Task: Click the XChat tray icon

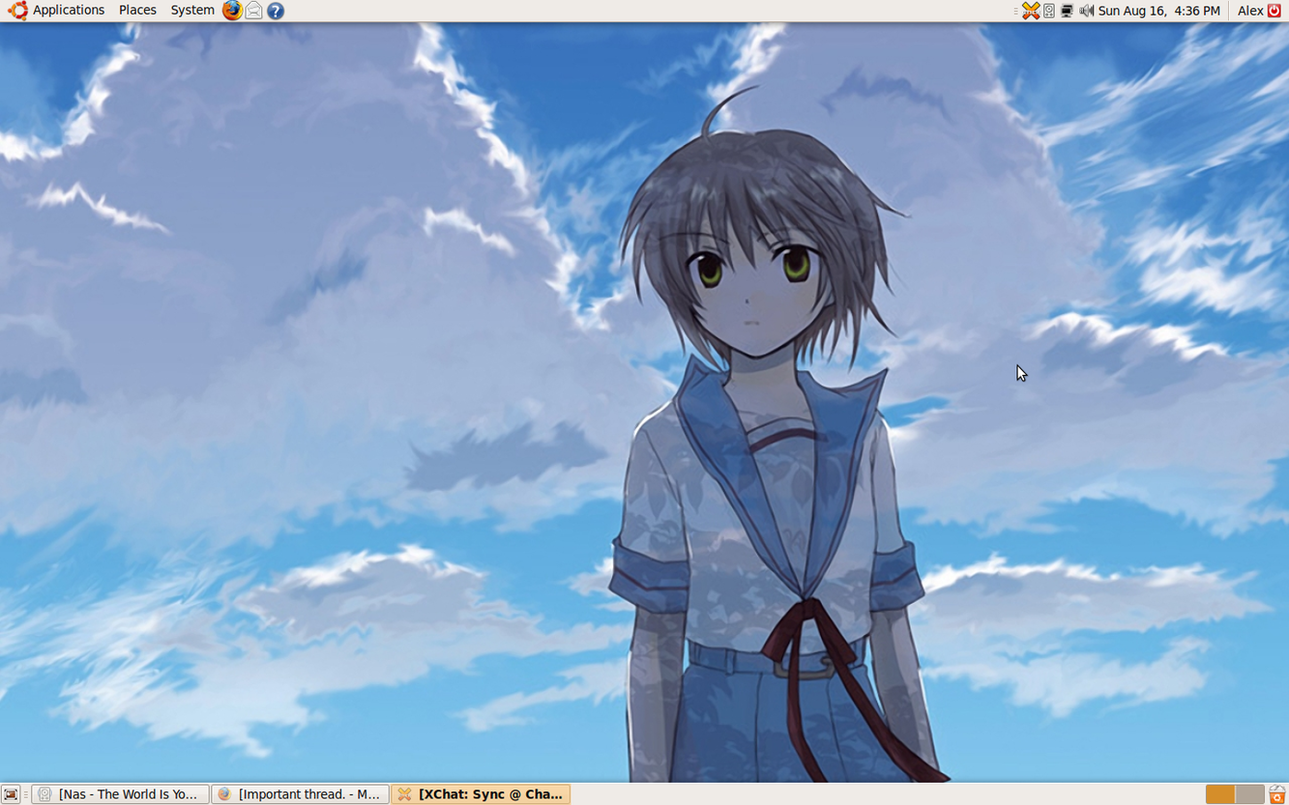Action: [1030, 11]
